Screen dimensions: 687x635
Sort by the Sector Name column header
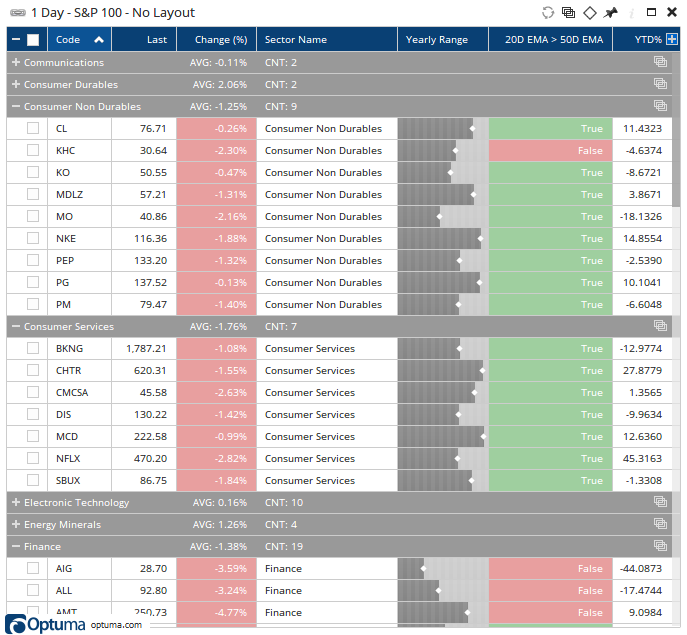tap(327, 39)
